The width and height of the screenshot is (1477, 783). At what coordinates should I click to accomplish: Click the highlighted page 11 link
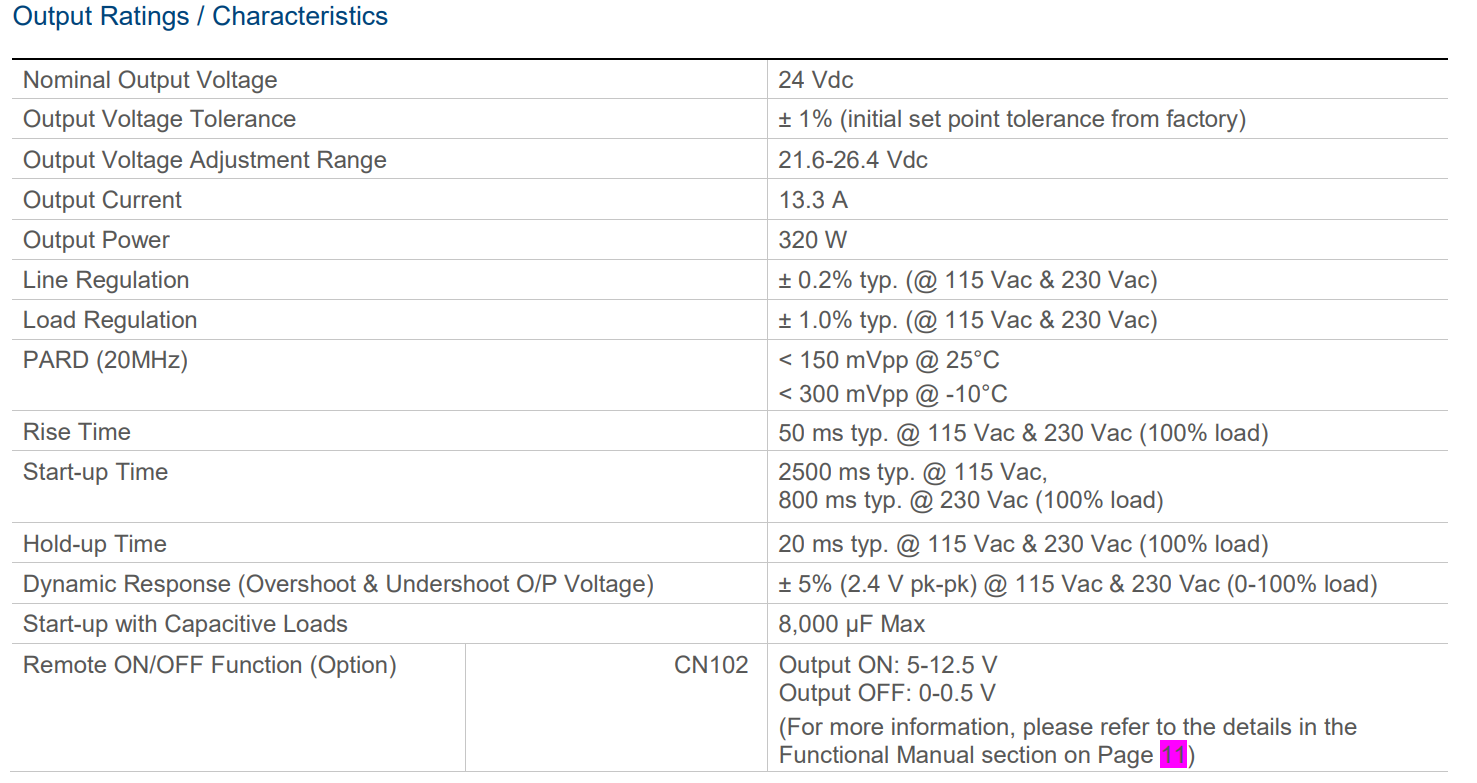pyautogui.click(x=1172, y=755)
